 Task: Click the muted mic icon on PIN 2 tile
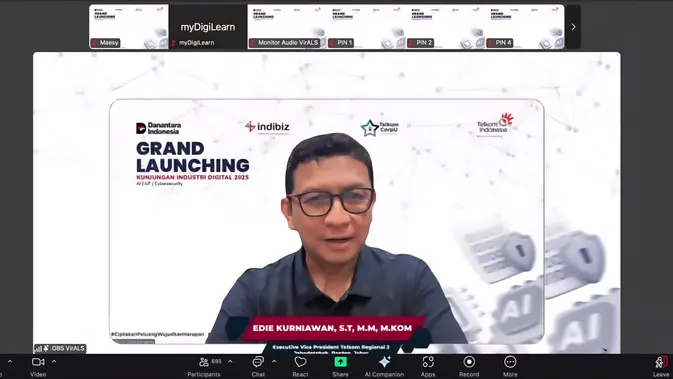tap(411, 43)
